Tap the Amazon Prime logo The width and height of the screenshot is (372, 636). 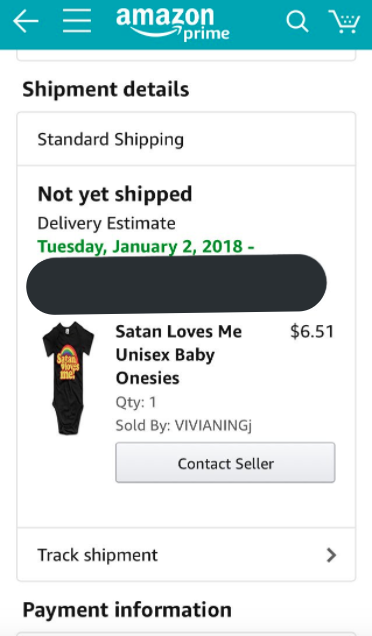pos(173,24)
